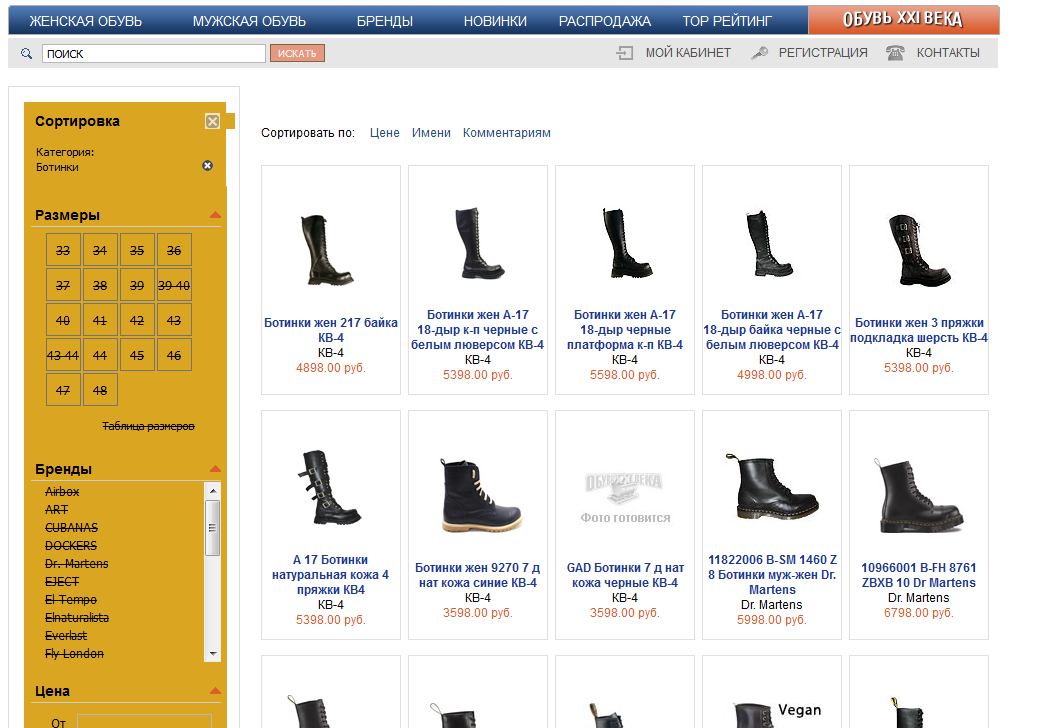Viewport: 1037px width, 728px height.
Task: Open the РАСПРОДАЖА menu item
Action: coord(604,21)
